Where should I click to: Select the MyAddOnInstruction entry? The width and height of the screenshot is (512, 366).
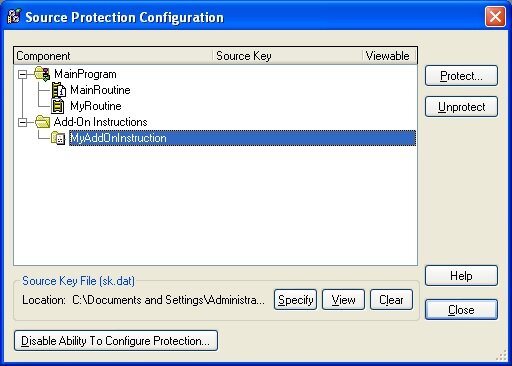click(x=242, y=138)
